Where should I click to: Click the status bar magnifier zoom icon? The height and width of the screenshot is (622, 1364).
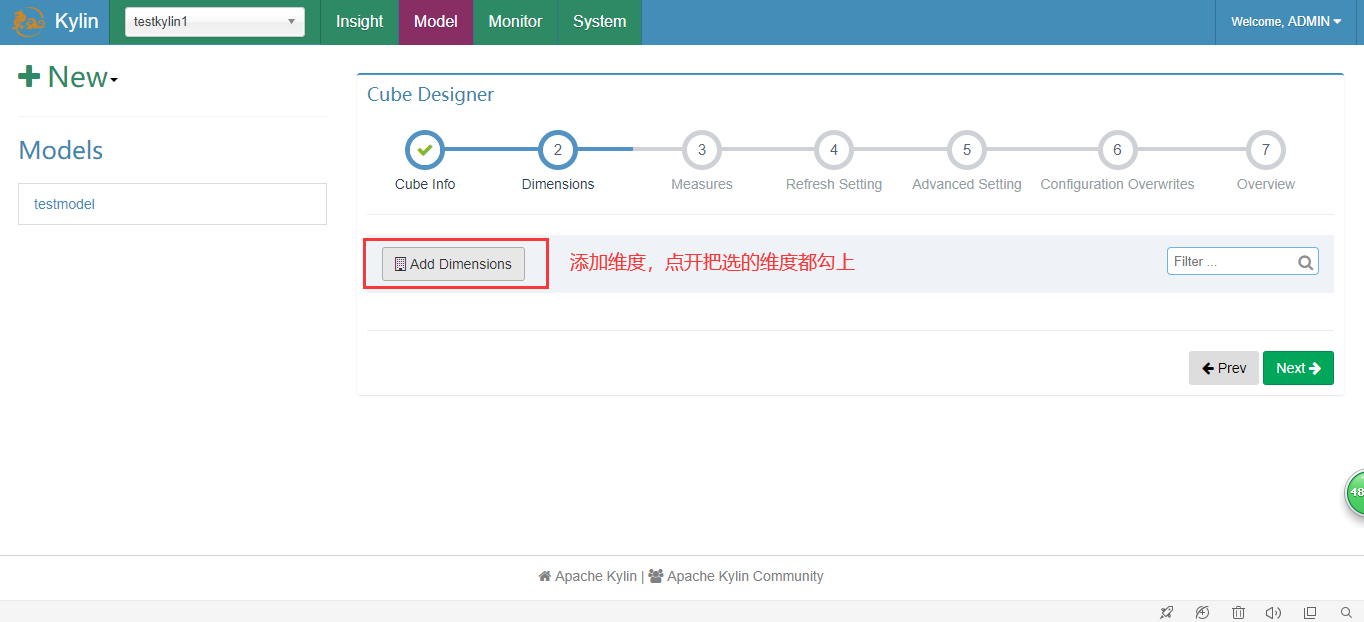pos(1346,612)
